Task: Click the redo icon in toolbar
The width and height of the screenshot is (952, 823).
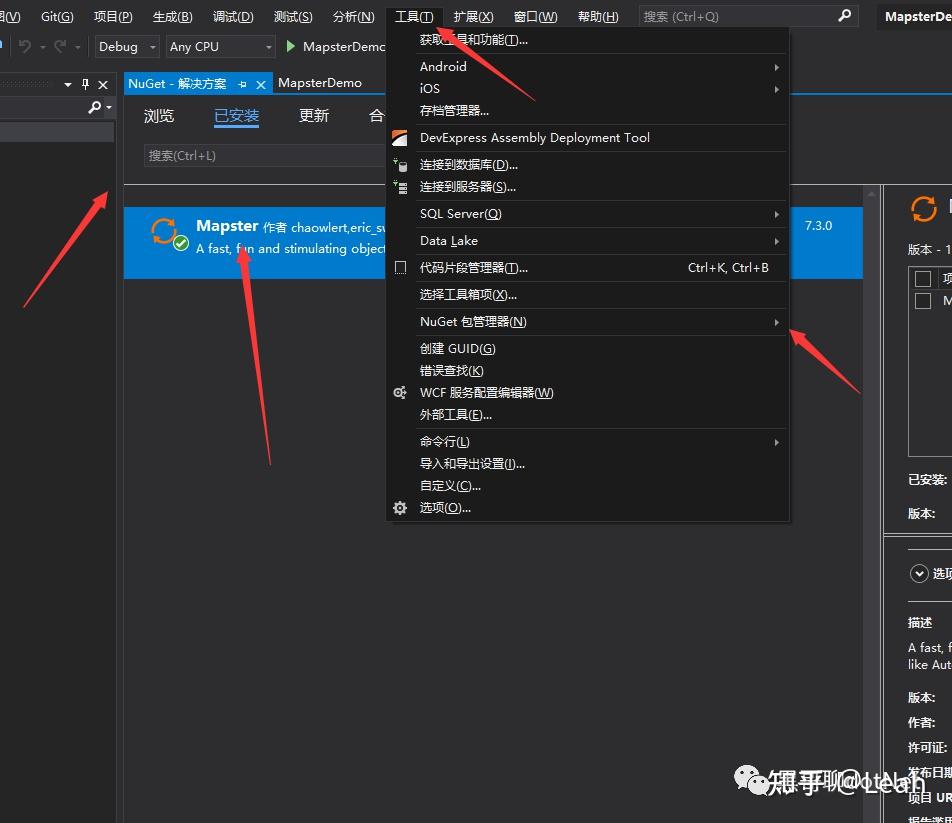Action: pyautogui.click(x=60, y=46)
